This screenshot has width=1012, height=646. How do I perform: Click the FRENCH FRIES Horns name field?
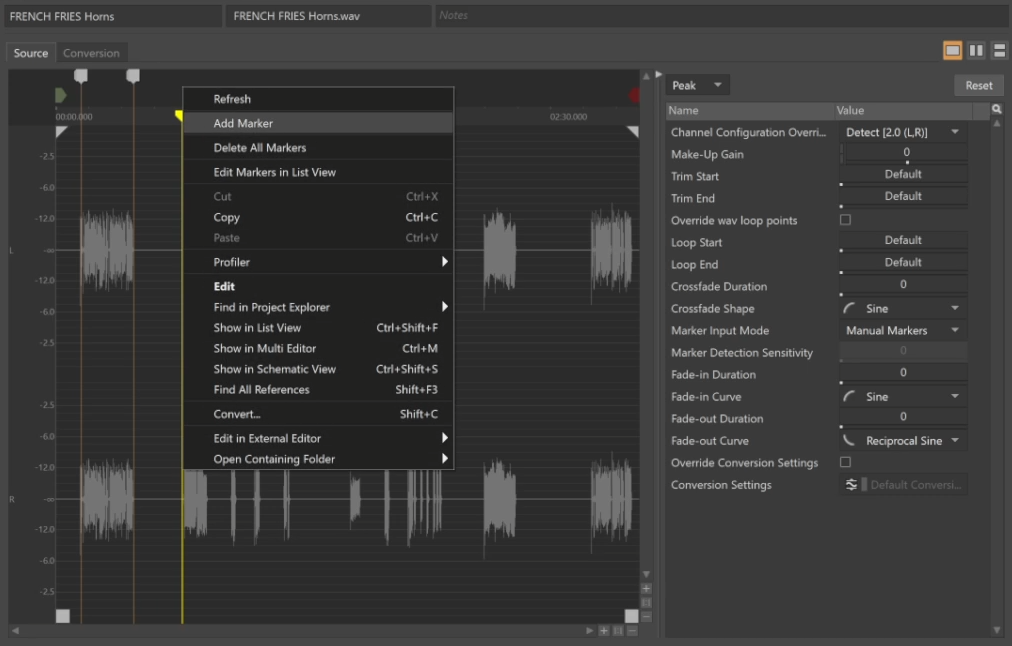tap(113, 16)
